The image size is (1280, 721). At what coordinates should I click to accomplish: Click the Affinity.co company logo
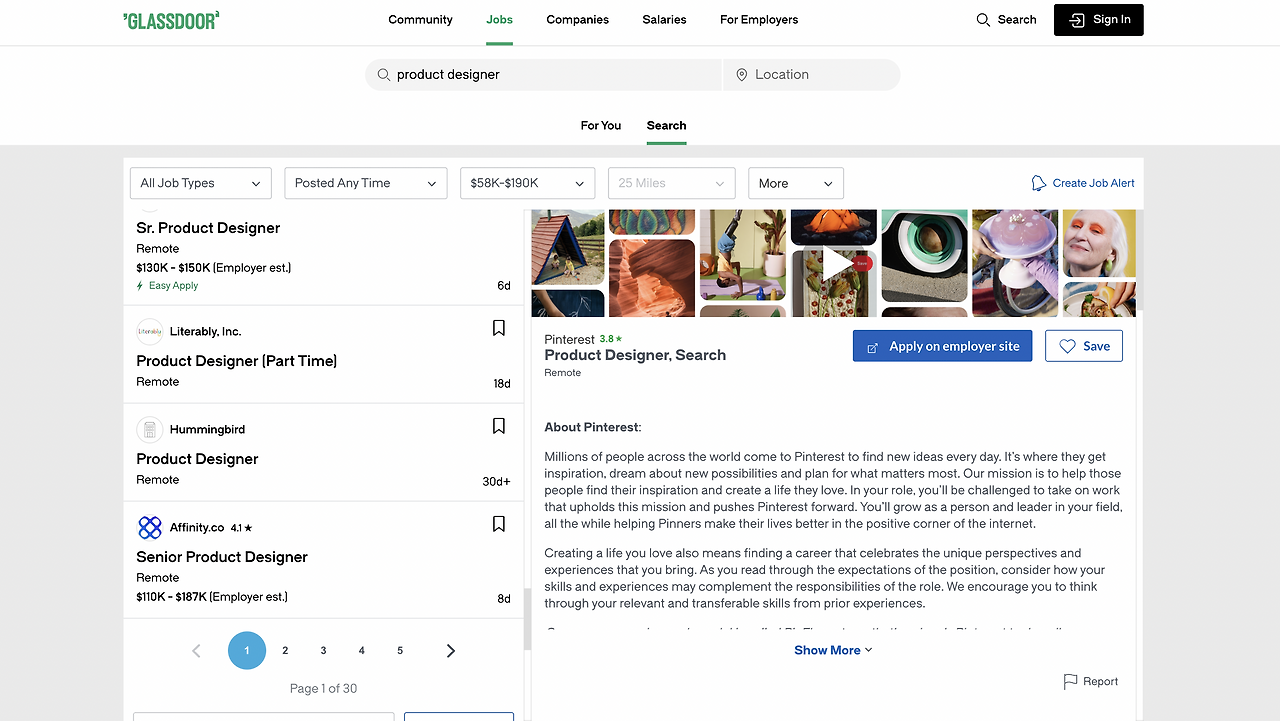pos(150,528)
